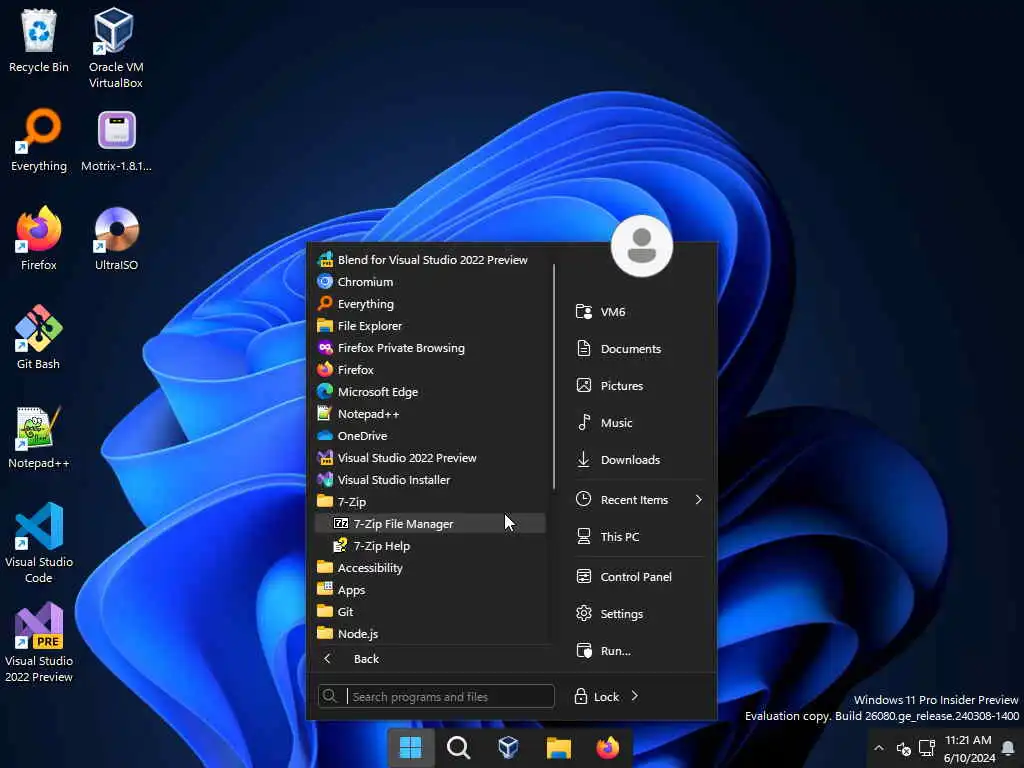Expand the Node.js folder
The width and height of the screenshot is (1024, 768).
point(430,633)
